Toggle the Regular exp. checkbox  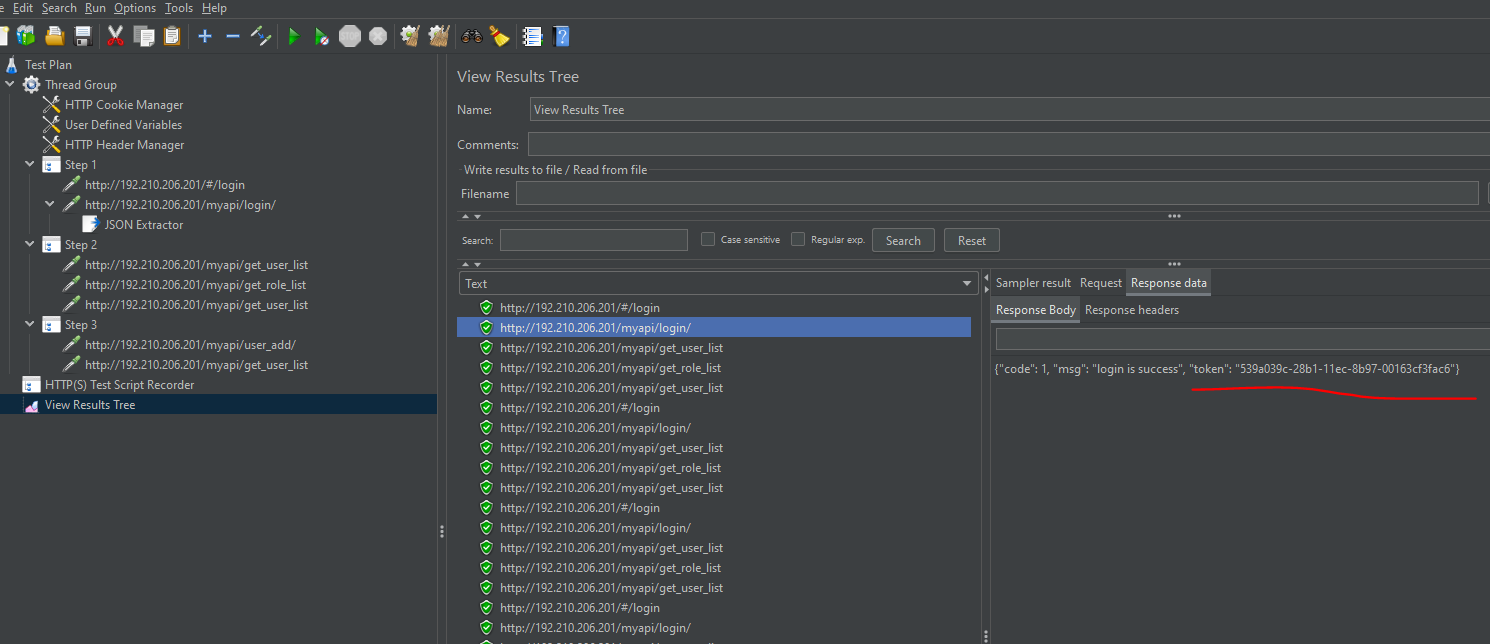tap(798, 239)
